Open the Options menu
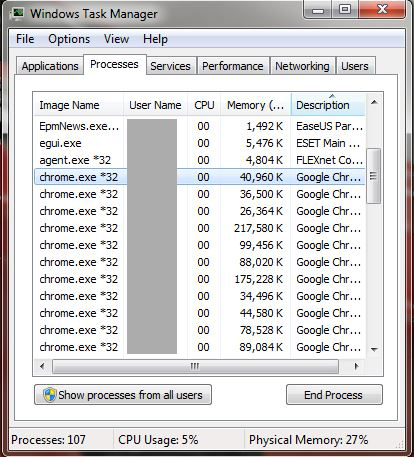Image resolution: width=414 pixels, height=457 pixels. tap(69, 39)
